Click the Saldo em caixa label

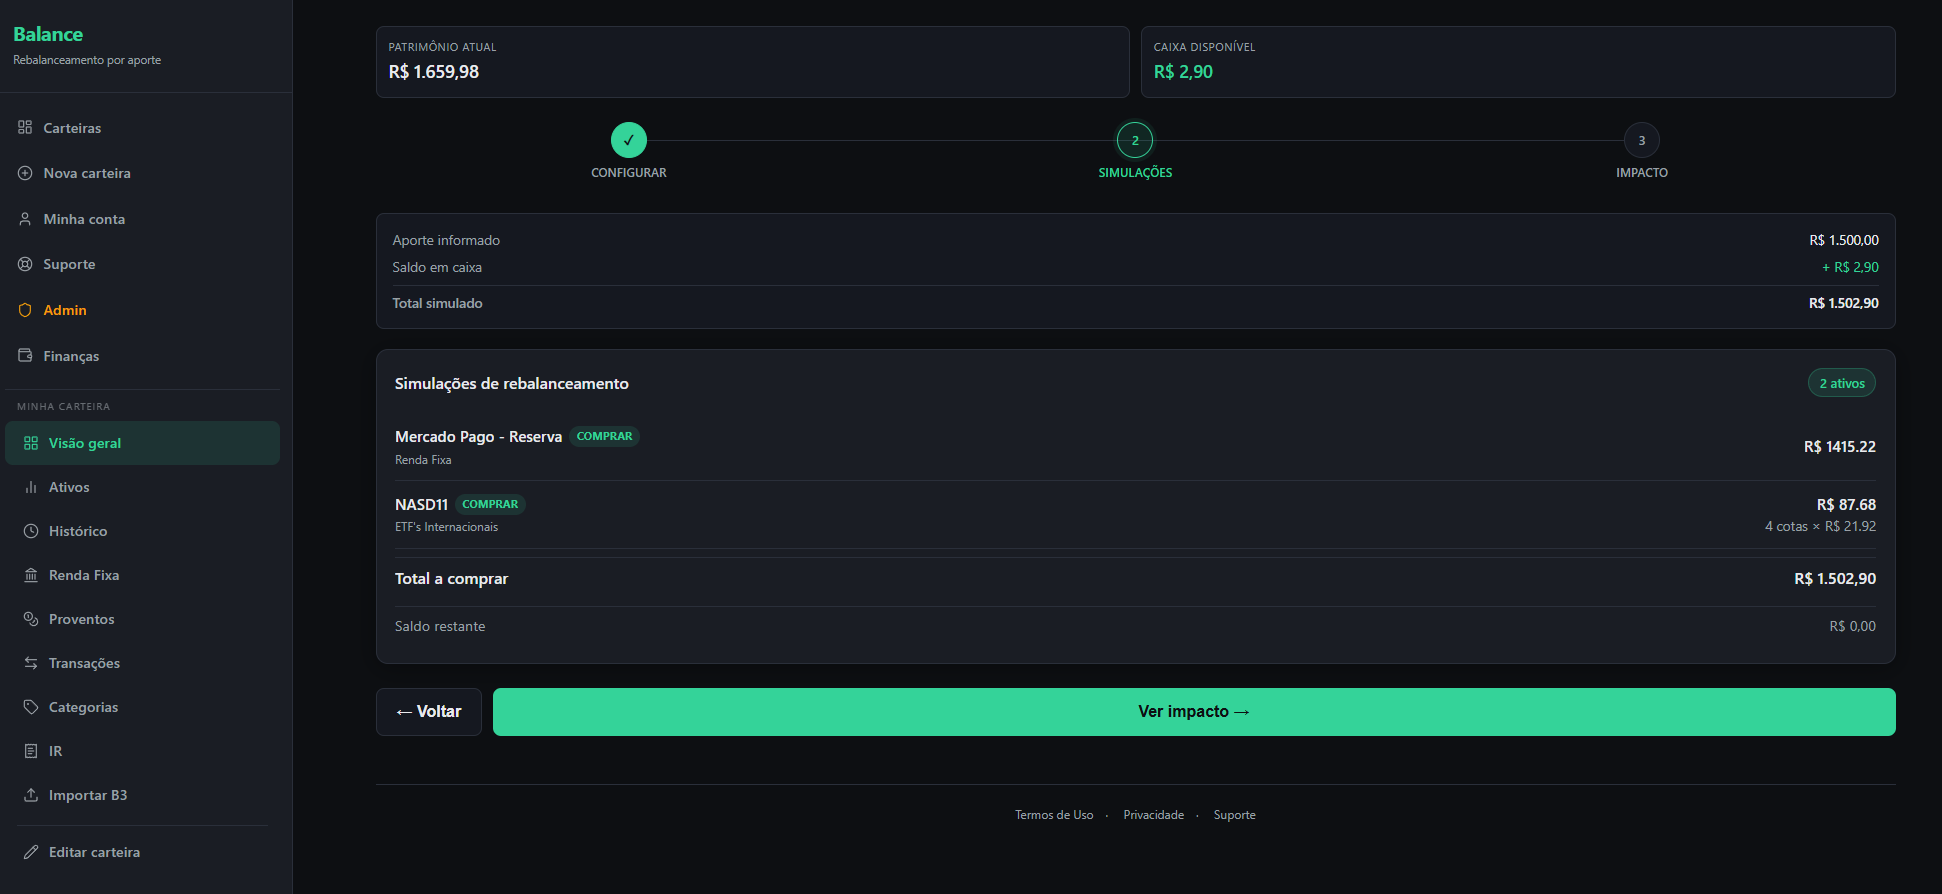point(437,267)
